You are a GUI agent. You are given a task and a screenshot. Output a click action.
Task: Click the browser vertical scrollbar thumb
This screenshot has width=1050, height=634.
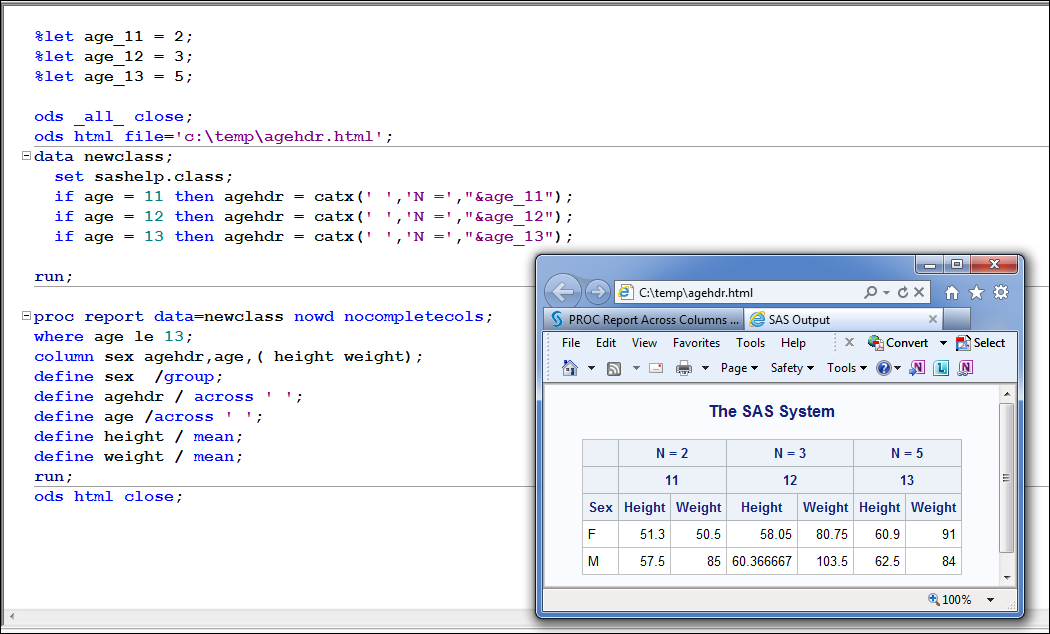click(x=1006, y=478)
